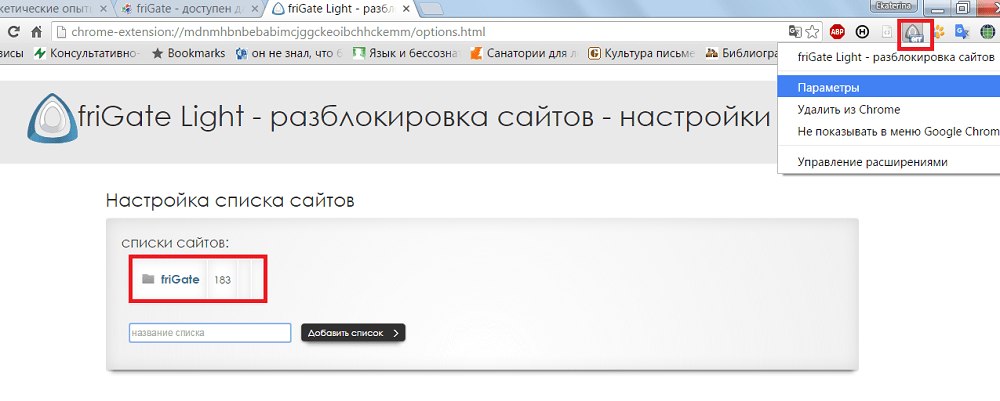1000x401 pixels.
Task: Switch to the friGate Light options tab
Action: (341, 10)
